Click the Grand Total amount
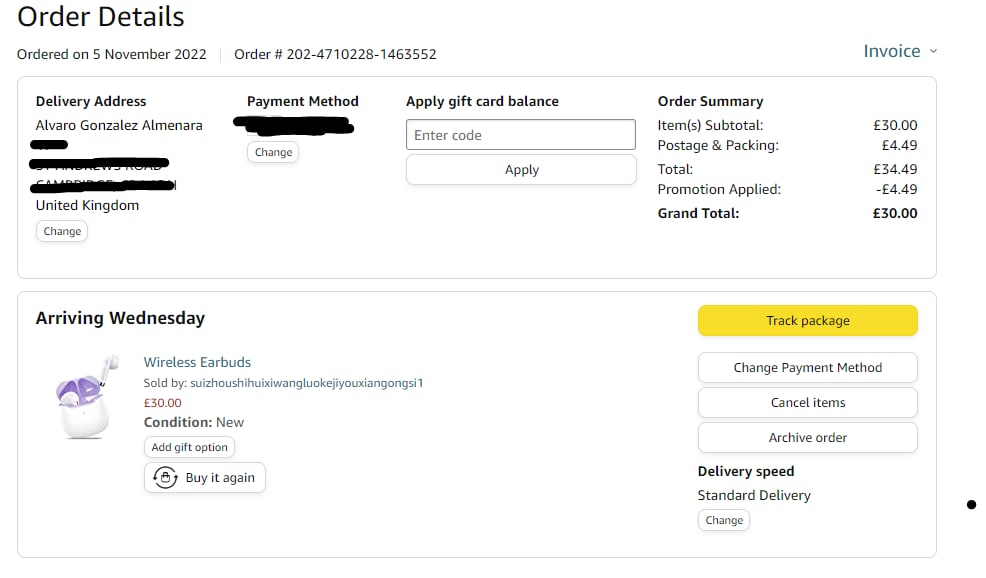 (x=895, y=213)
